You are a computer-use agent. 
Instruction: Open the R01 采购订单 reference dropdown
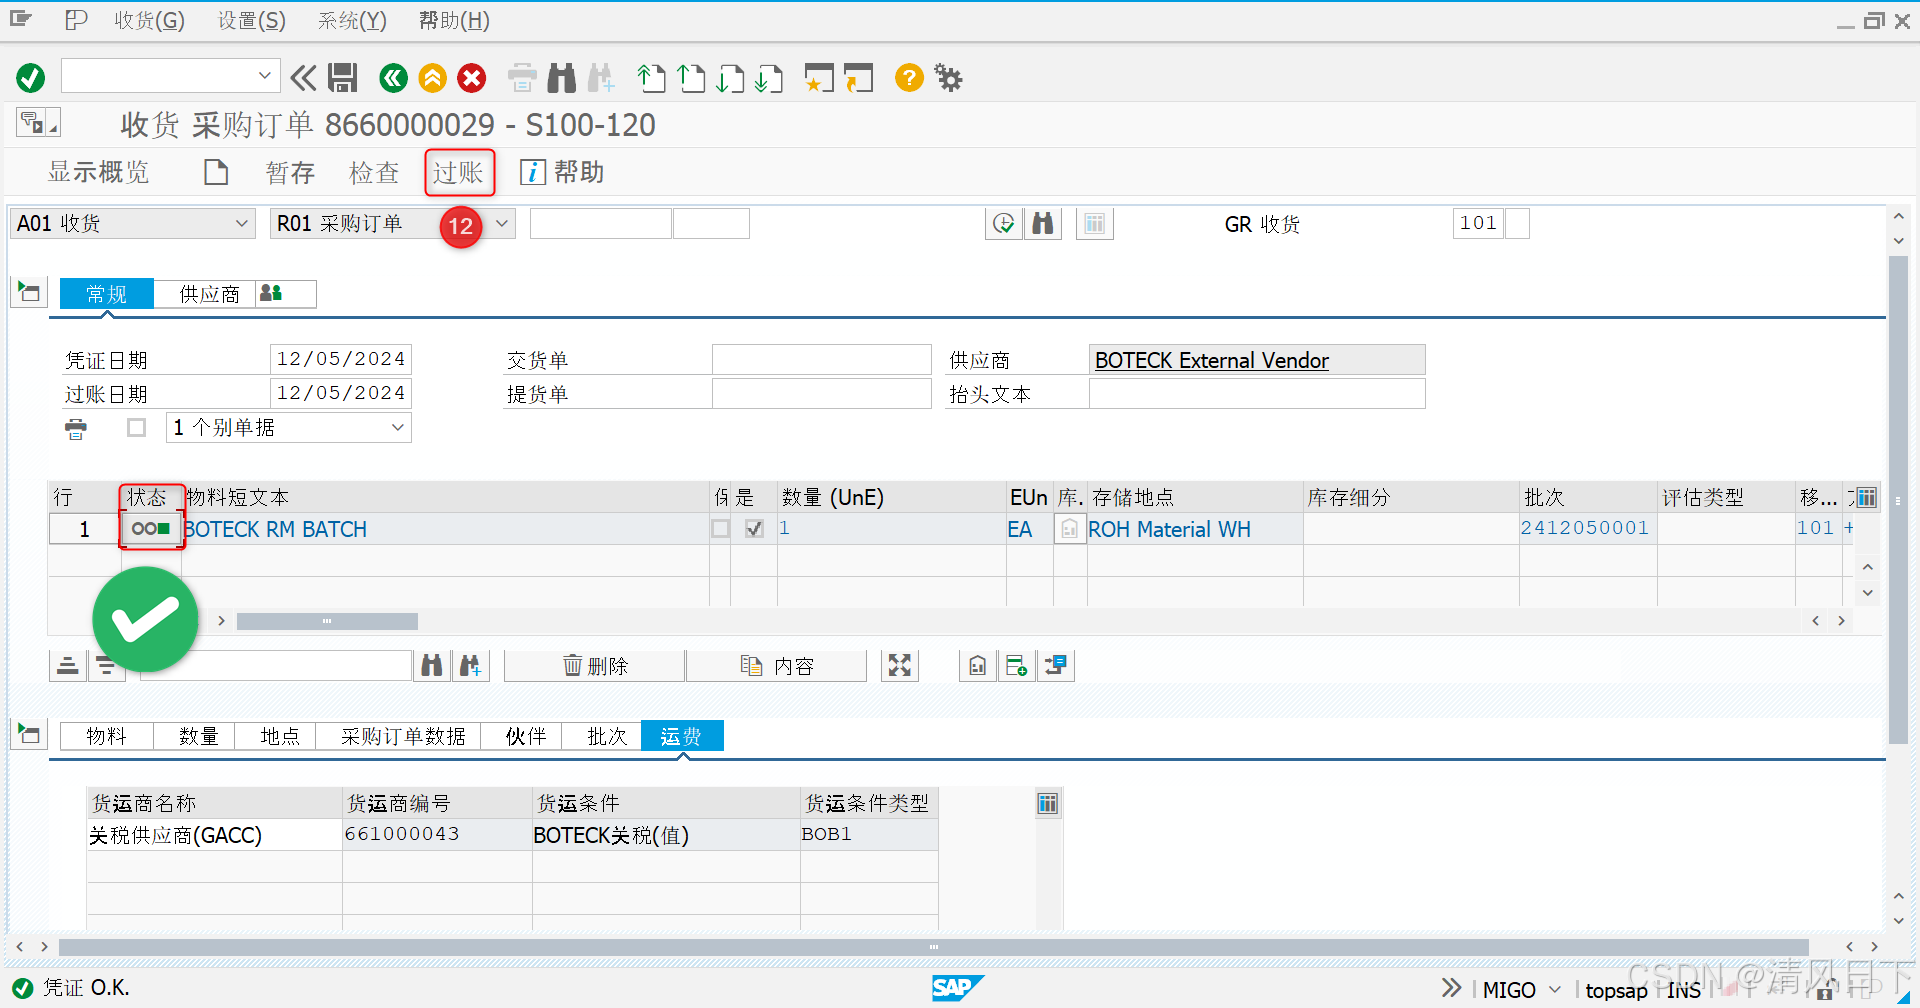pos(502,224)
